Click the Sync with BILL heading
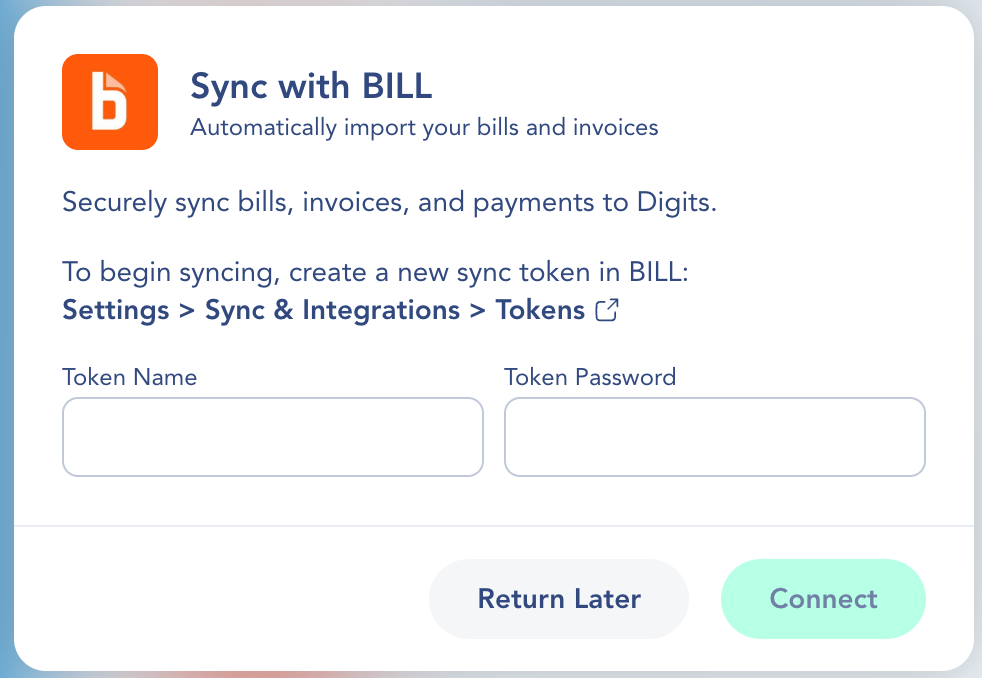The width and height of the screenshot is (982, 678). (x=311, y=87)
